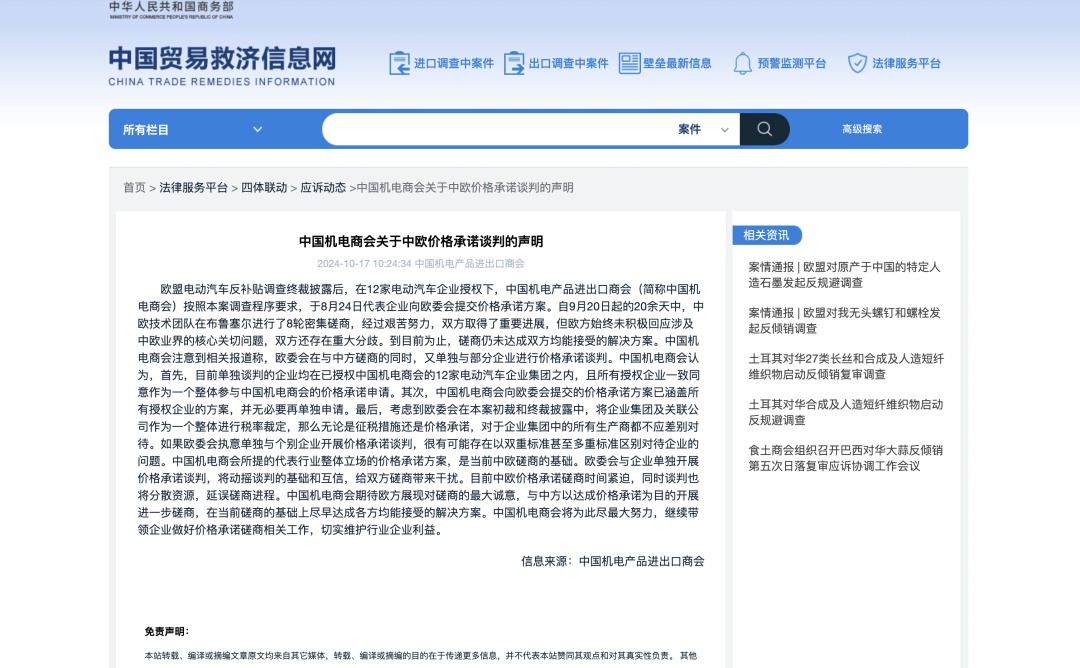
Task: Click the magnifier search button
Action: (x=765, y=129)
